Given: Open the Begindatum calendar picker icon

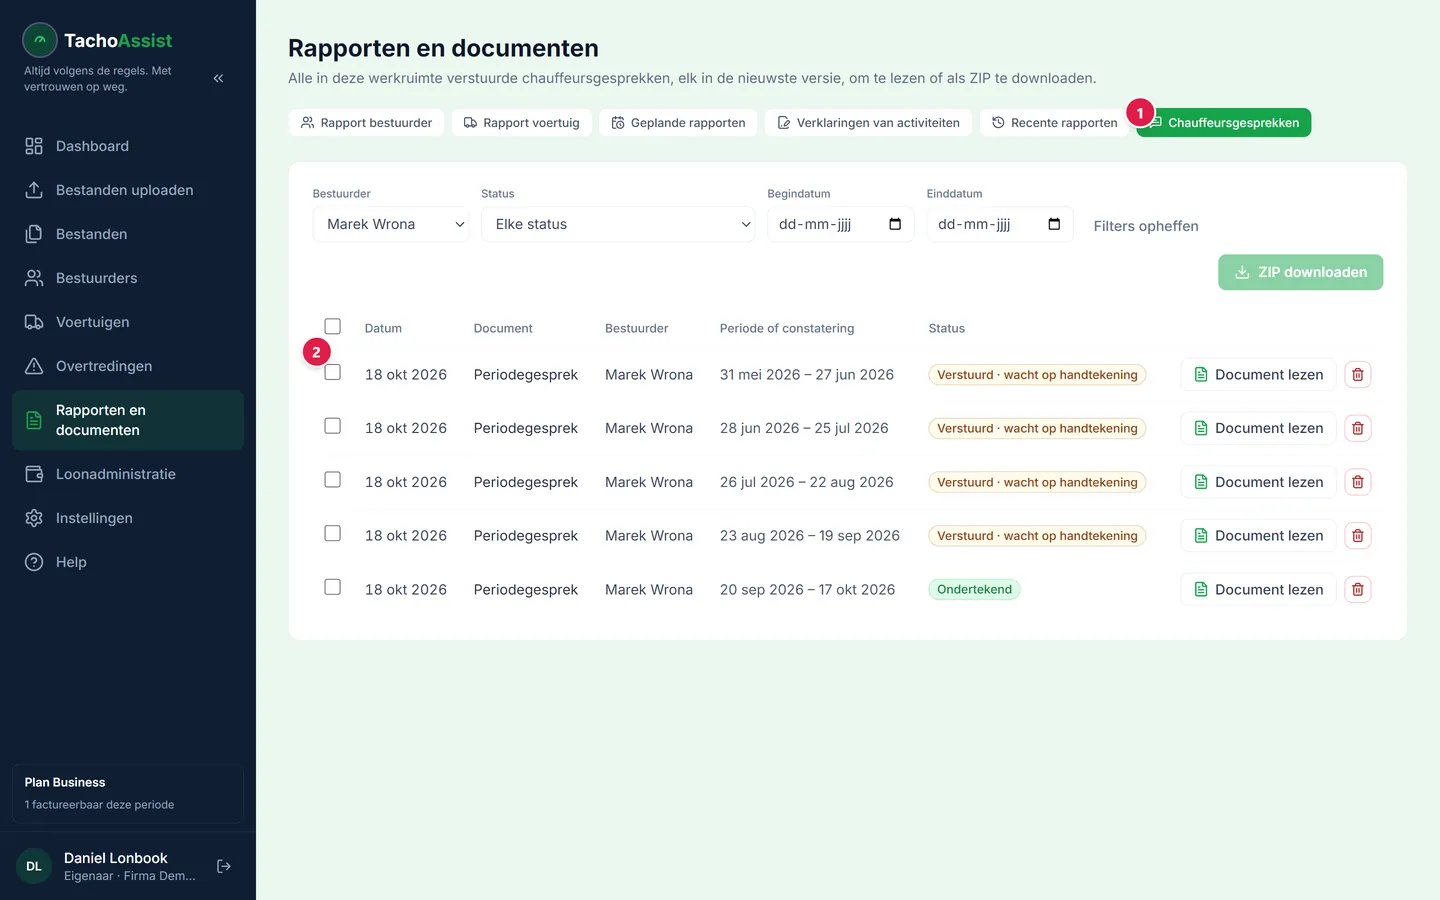Looking at the screenshot, I should click(x=895, y=224).
